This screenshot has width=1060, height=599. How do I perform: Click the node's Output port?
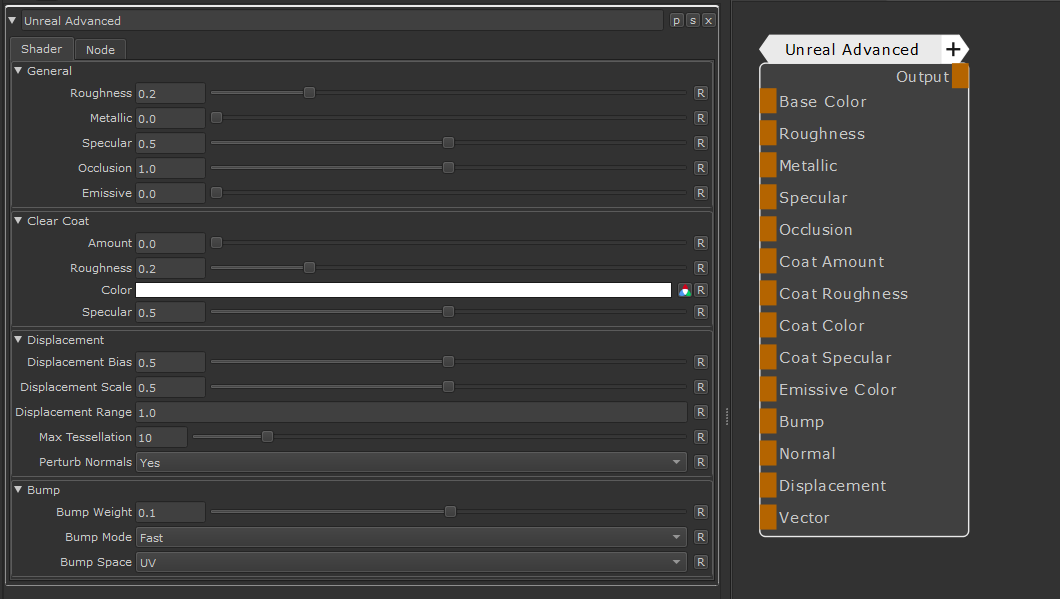coord(960,77)
